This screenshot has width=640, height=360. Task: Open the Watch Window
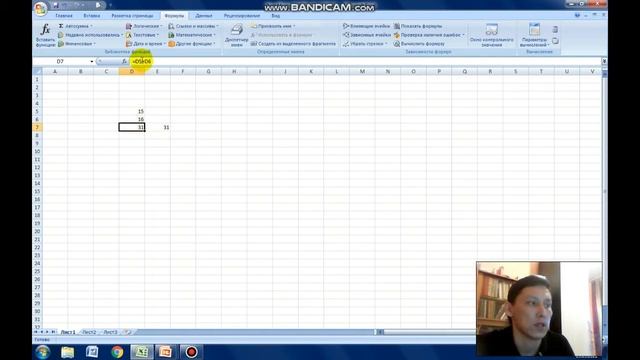click(491, 35)
